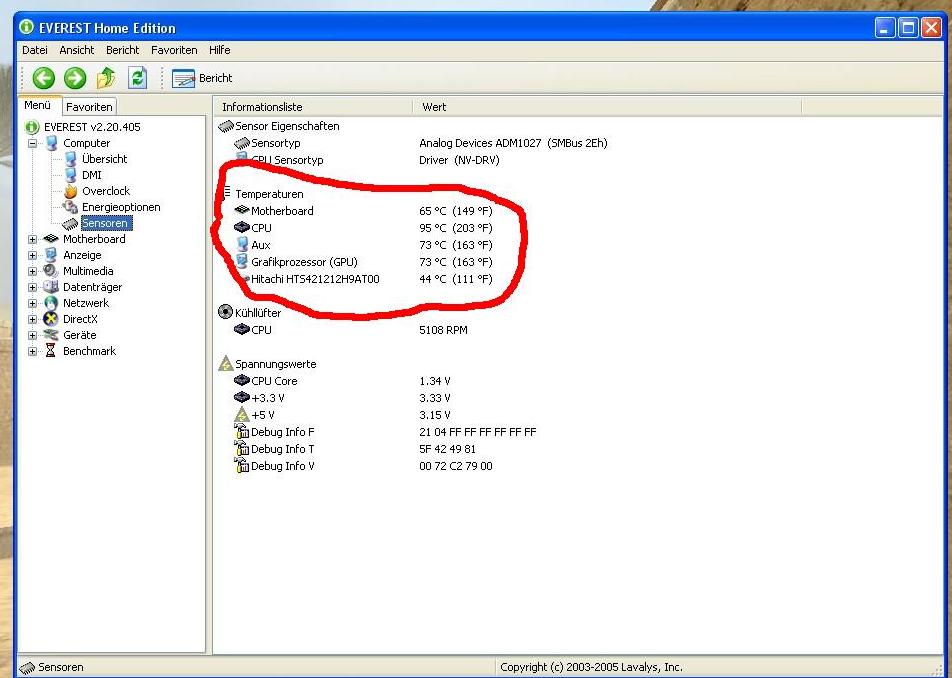952x678 pixels.
Task: Collapse the Computer tree node
Action: click(x=33, y=144)
